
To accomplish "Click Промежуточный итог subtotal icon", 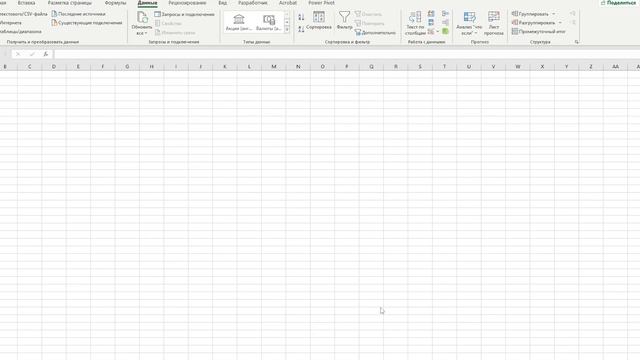I will (x=539, y=31).
